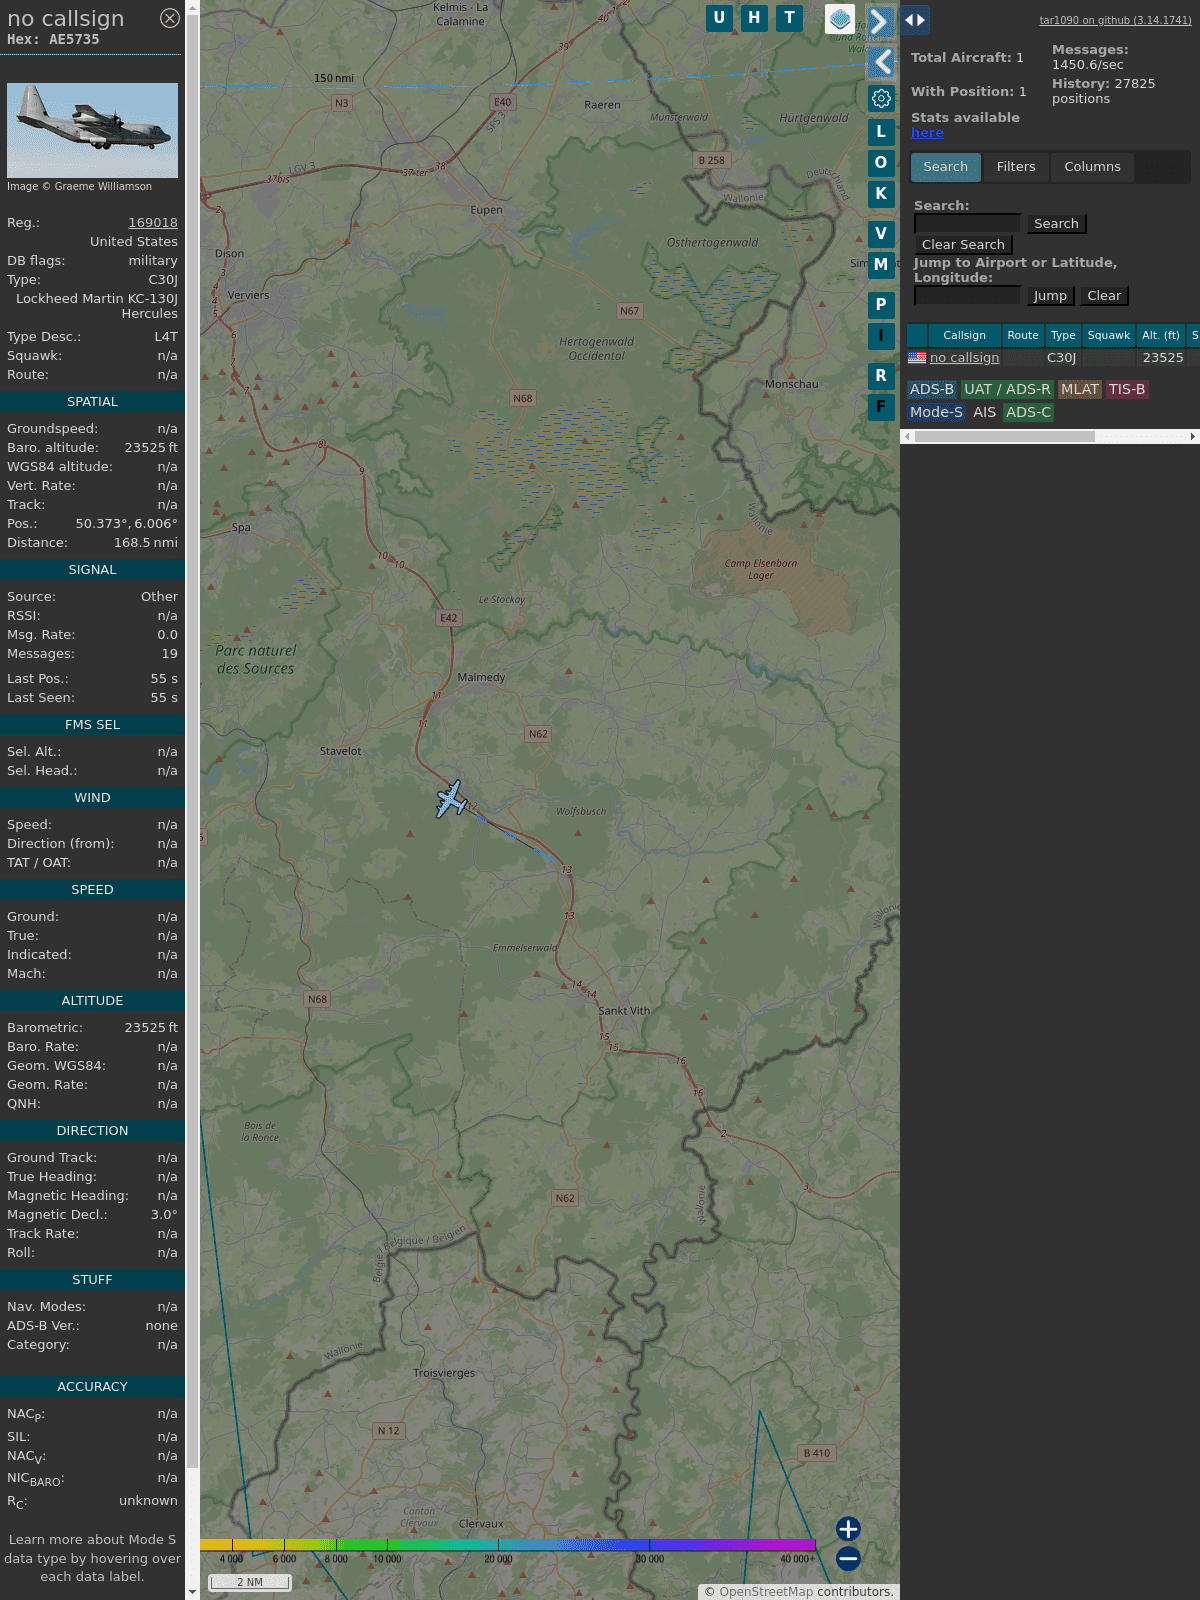Toggle the K map button
The width and height of the screenshot is (1200, 1600).
pos(881,194)
